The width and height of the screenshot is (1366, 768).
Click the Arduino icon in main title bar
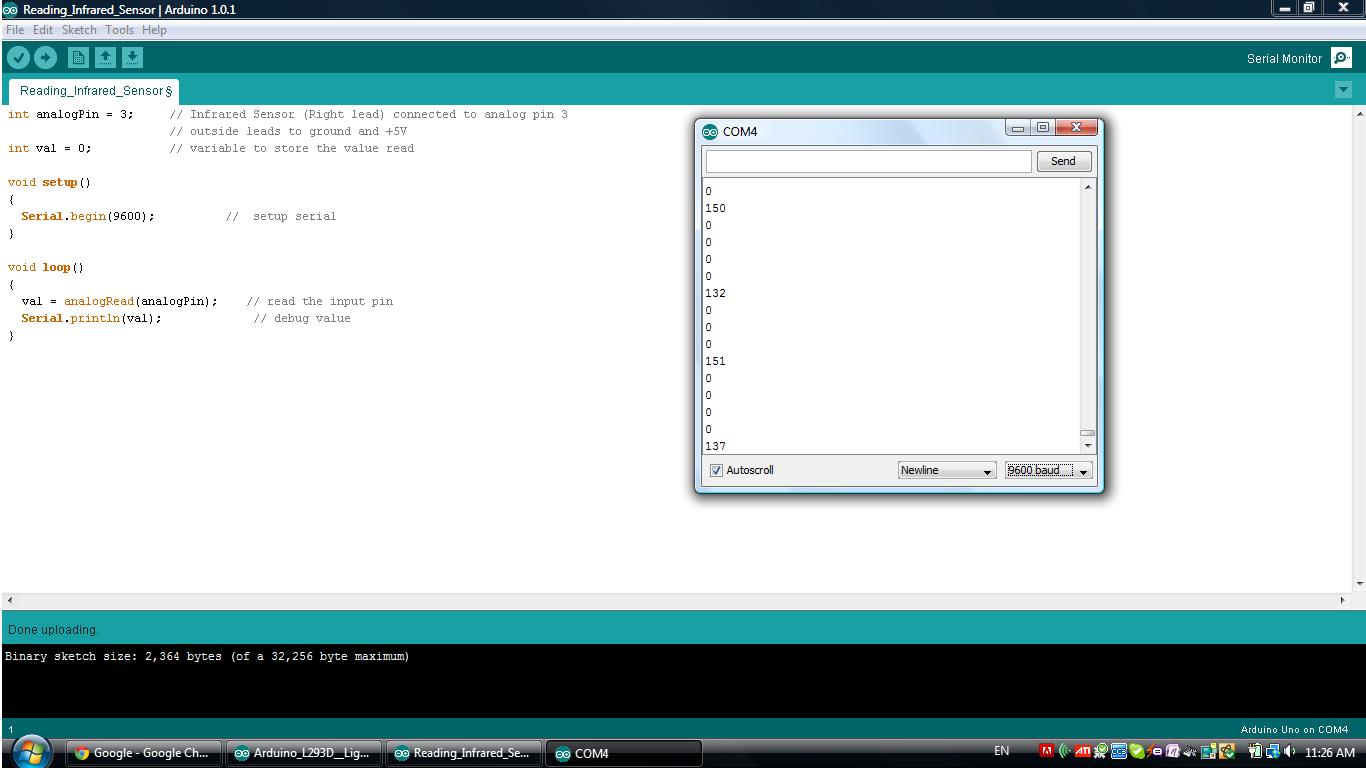coord(10,9)
